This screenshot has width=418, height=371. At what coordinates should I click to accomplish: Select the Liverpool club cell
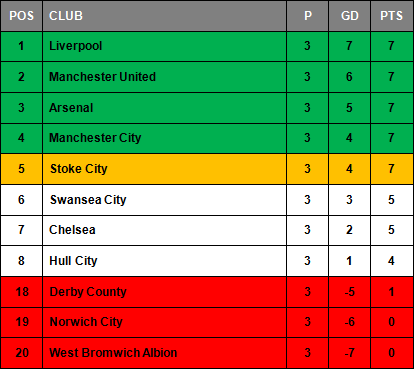click(x=164, y=46)
